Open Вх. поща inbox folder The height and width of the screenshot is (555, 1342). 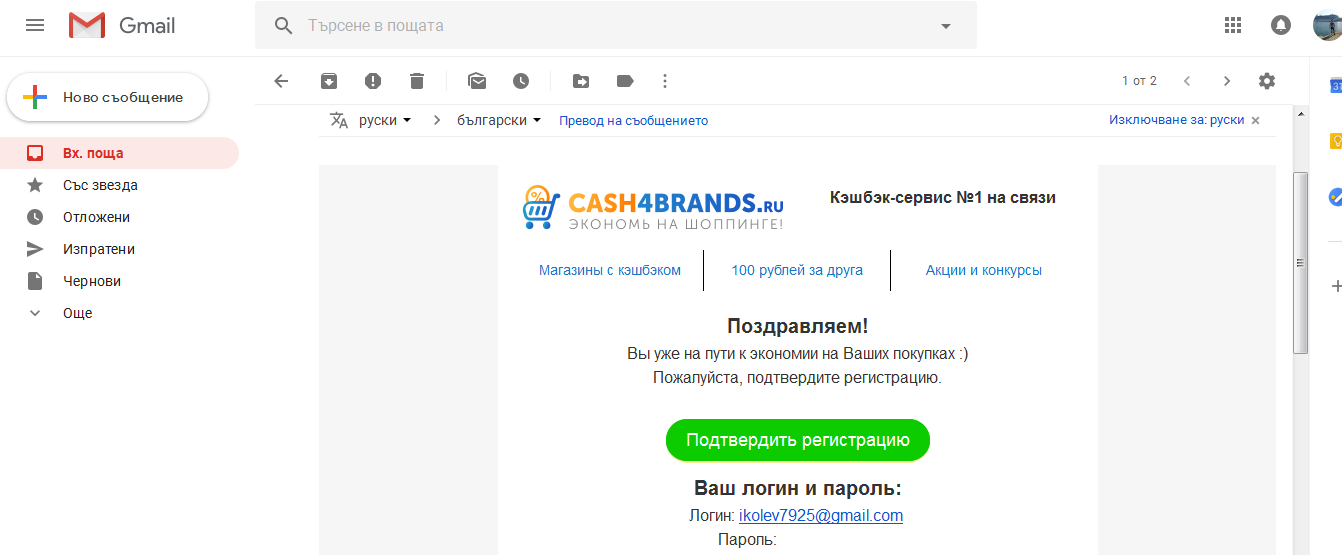pos(119,153)
